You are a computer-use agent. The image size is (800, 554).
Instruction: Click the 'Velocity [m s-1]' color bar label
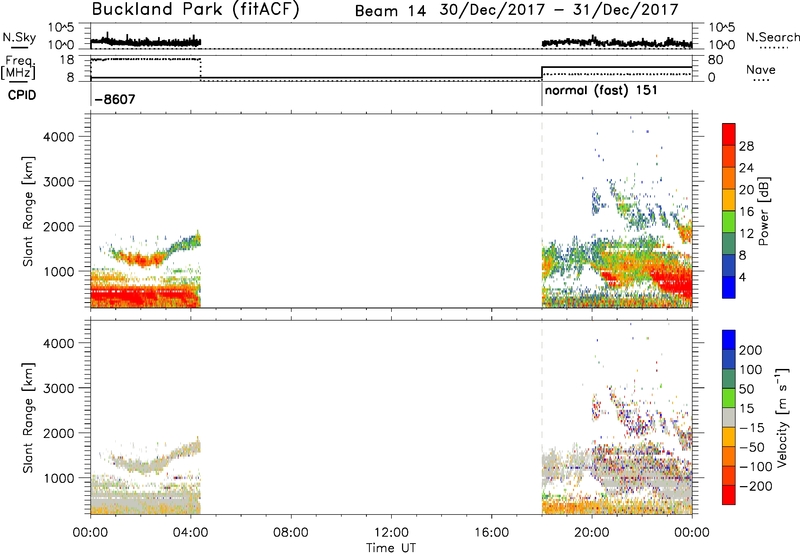[782, 417]
